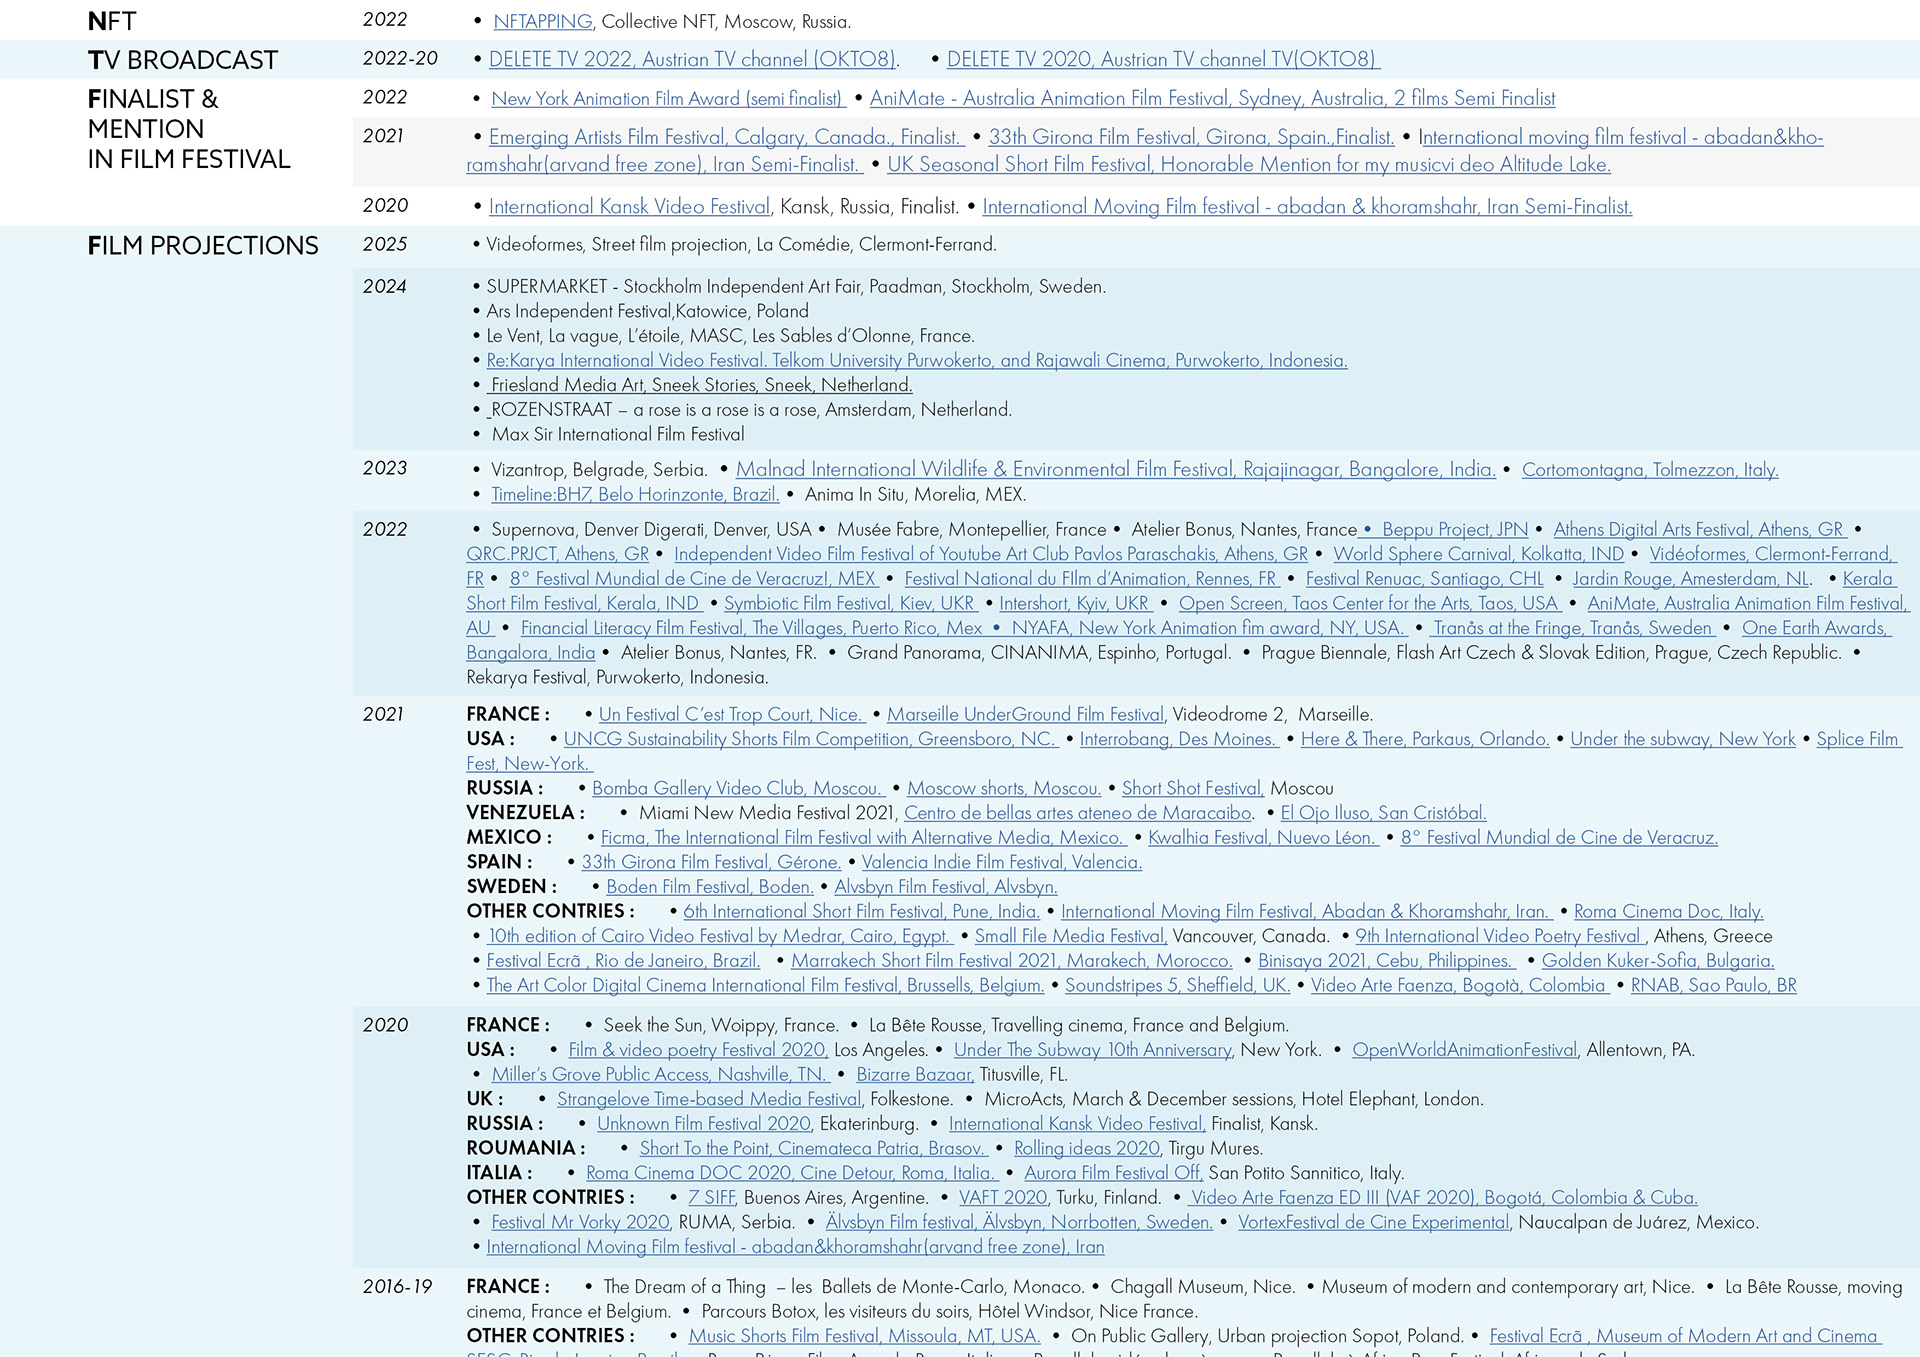This screenshot has width=1920, height=1357.
Task: Click Timeline:BHZ Belo Horizonte link
Action: 634,494
